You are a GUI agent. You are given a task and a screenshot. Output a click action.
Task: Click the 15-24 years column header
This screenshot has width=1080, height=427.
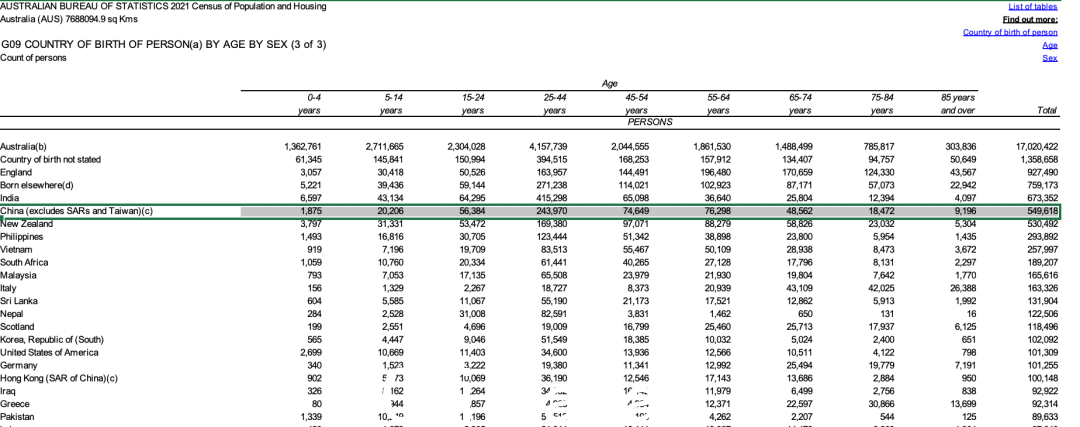[x=475, y=104]
